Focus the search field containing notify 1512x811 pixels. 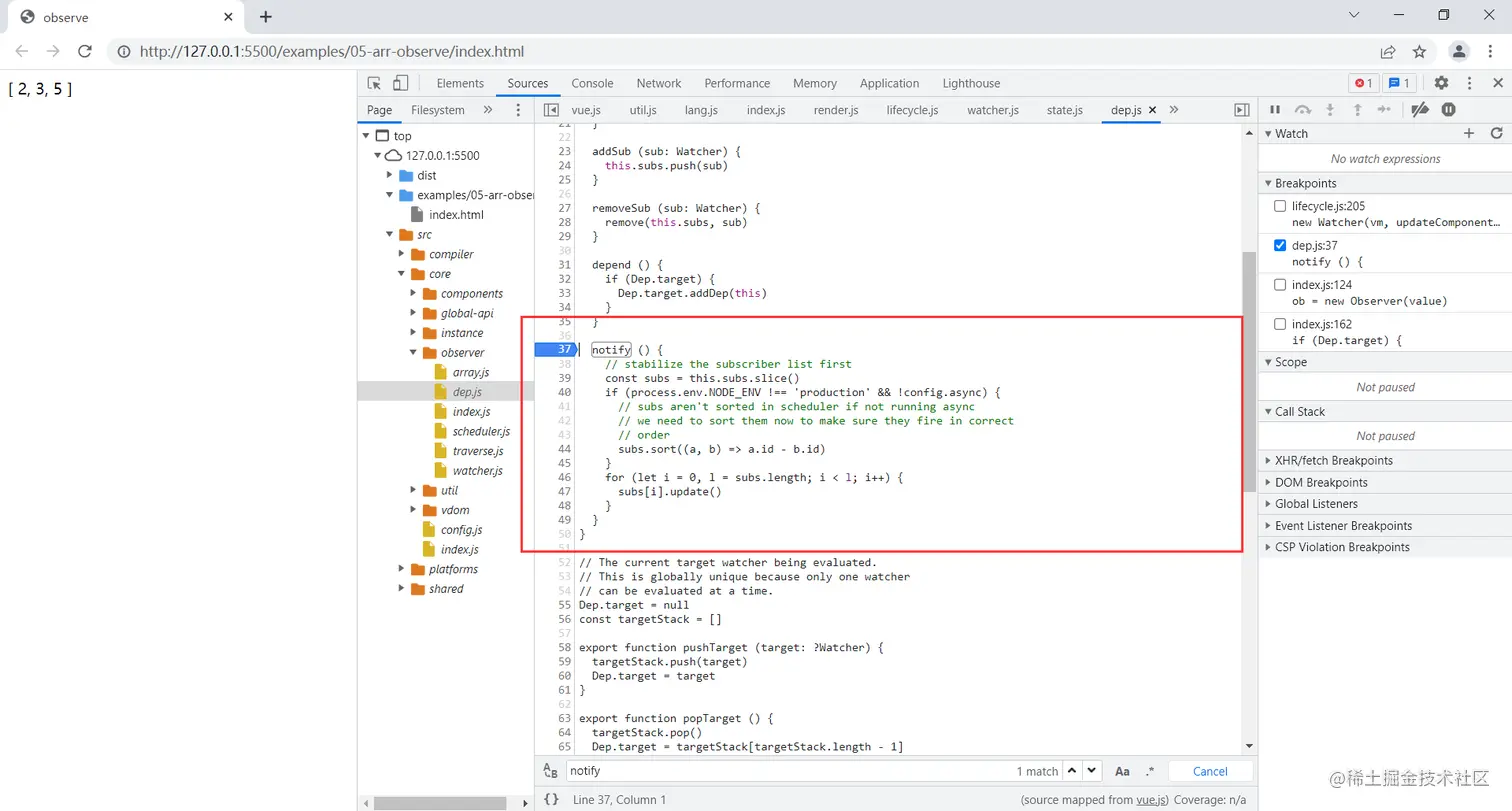coord(788,771)
